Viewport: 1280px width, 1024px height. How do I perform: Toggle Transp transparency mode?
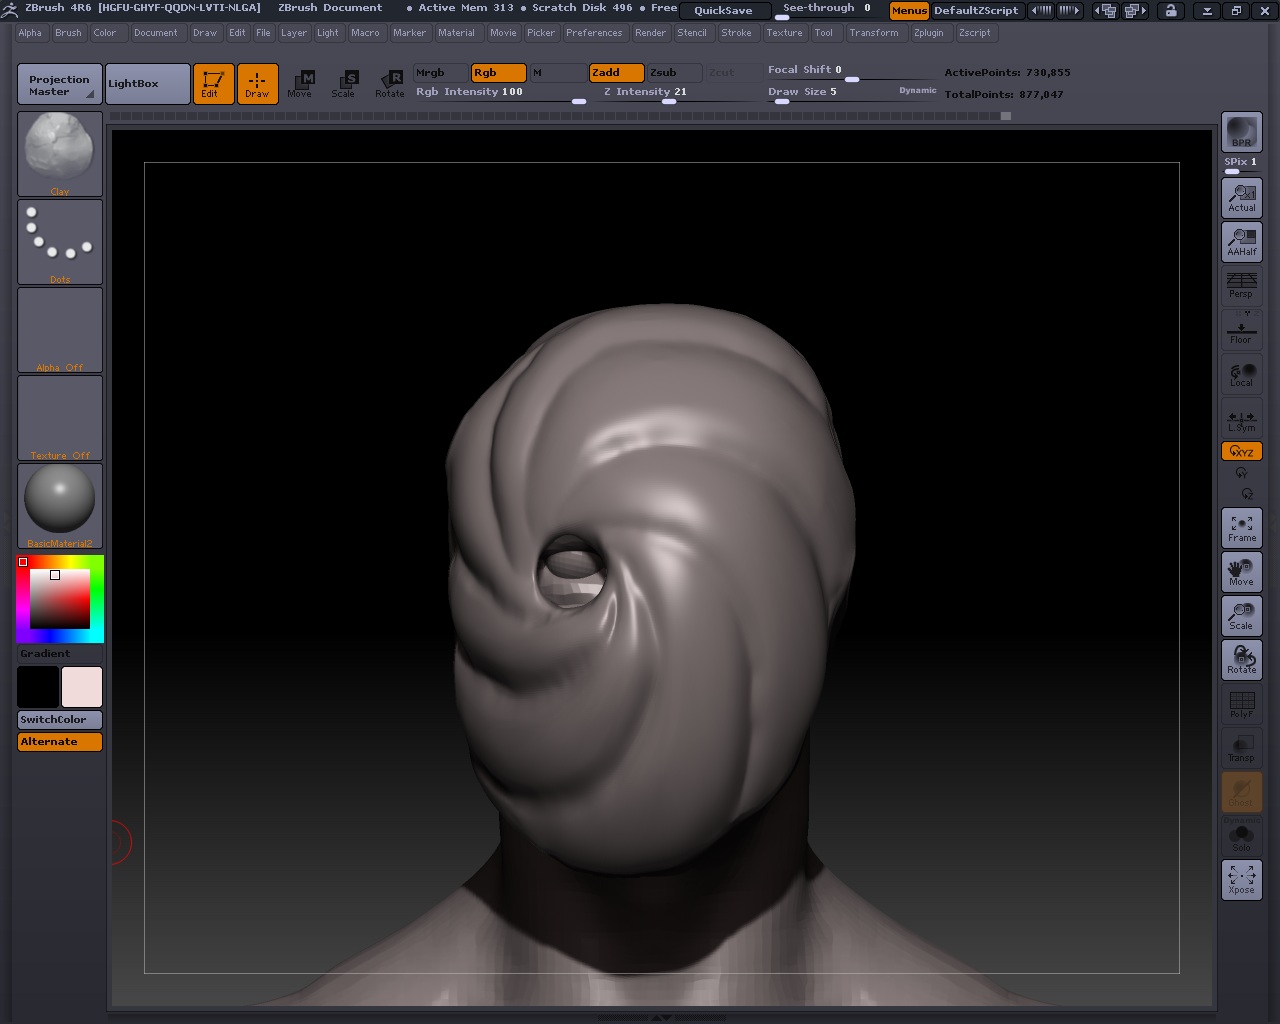[1242, 748]
